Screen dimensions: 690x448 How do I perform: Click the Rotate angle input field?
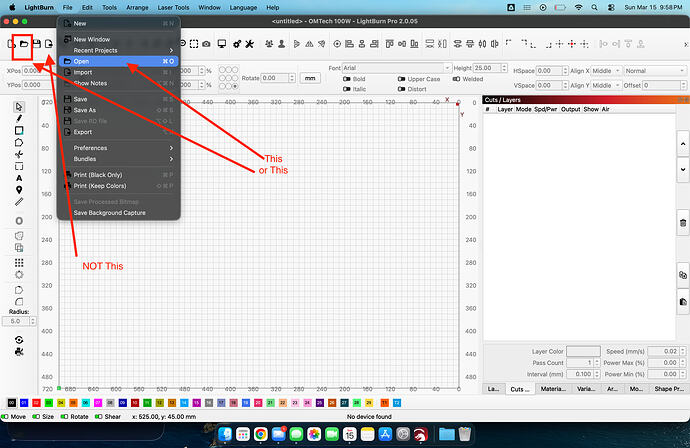pyautogui.click(x=275, y=78)
